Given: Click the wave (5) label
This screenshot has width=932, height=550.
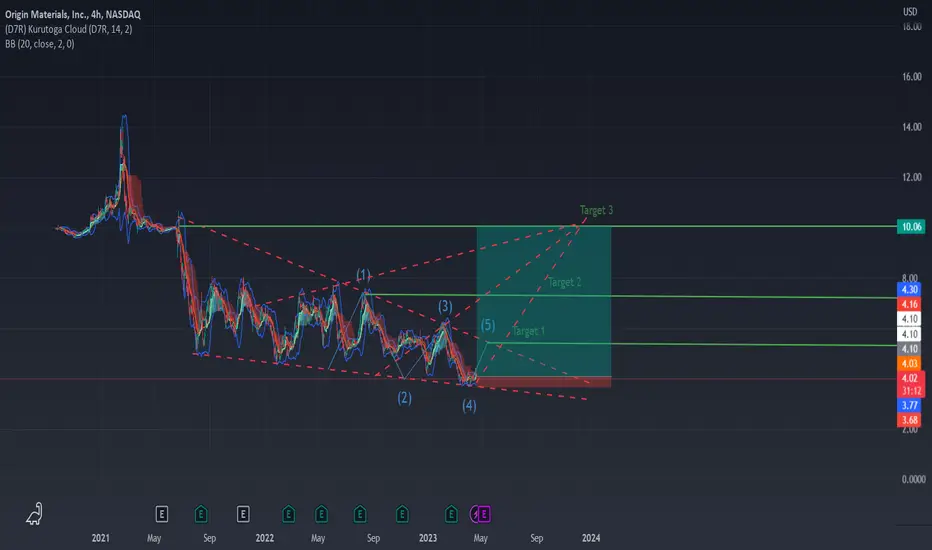Looking at the screenshot, I should (x=487, y=325).
